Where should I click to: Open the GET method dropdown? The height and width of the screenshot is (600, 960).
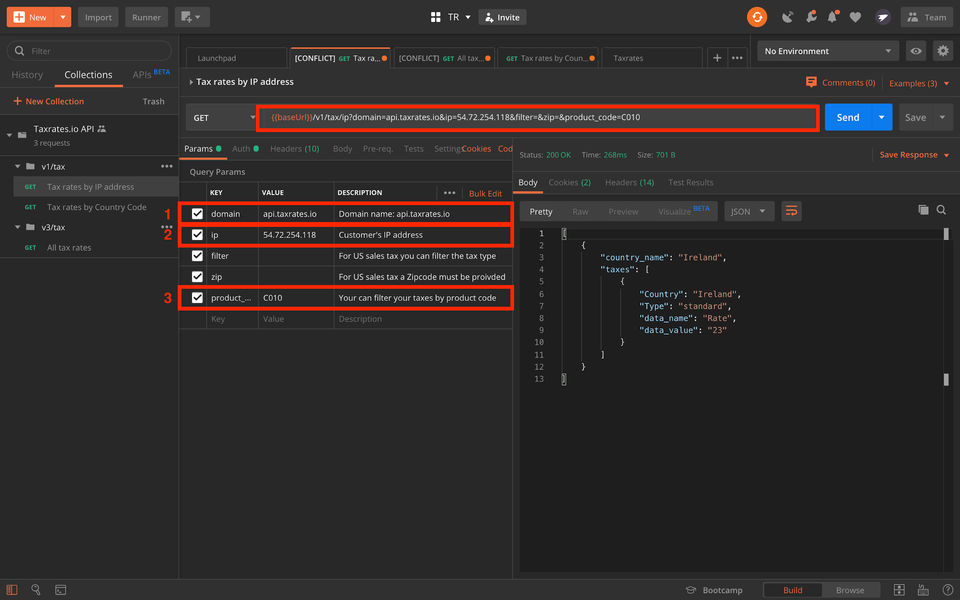click(222, 118)
